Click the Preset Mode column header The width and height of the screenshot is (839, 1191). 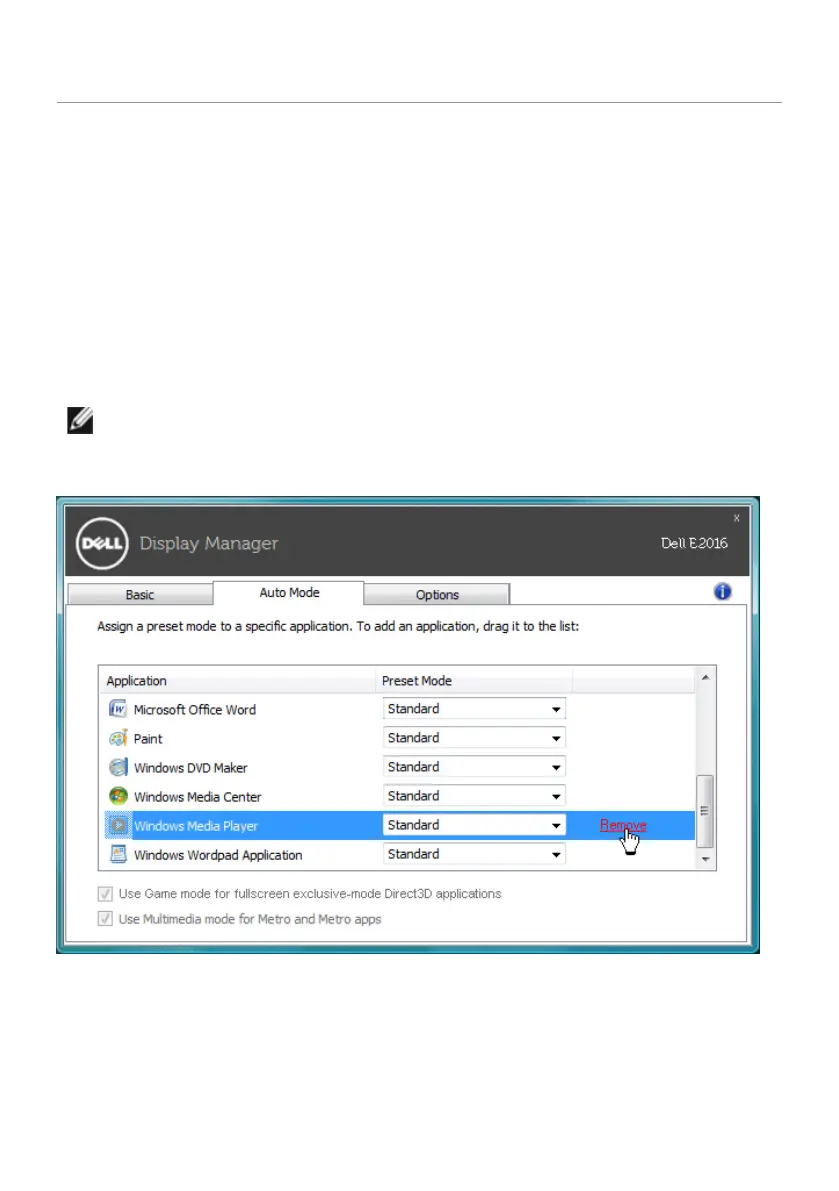click(x=474, y=681)
